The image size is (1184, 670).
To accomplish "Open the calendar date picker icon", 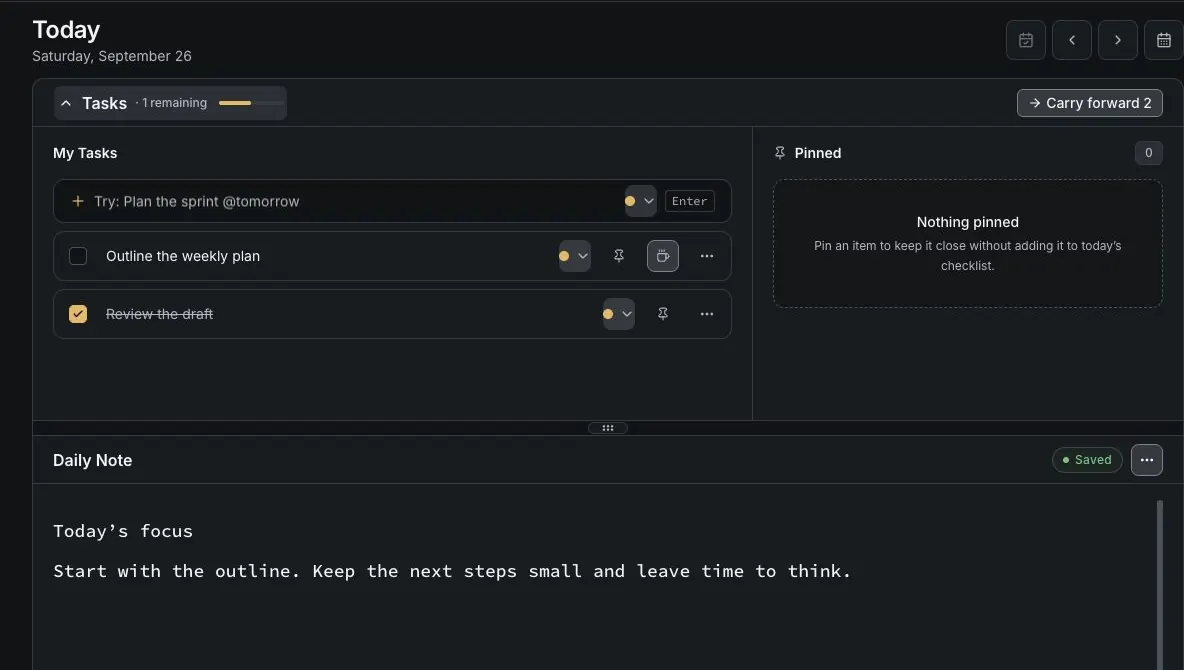I will [1164, 40].
